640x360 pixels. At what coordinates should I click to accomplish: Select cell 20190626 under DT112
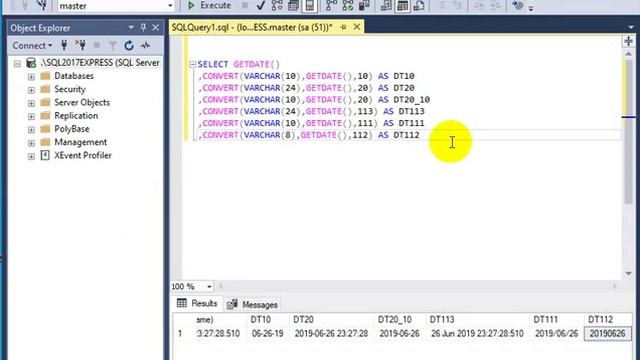coord(607,333)
